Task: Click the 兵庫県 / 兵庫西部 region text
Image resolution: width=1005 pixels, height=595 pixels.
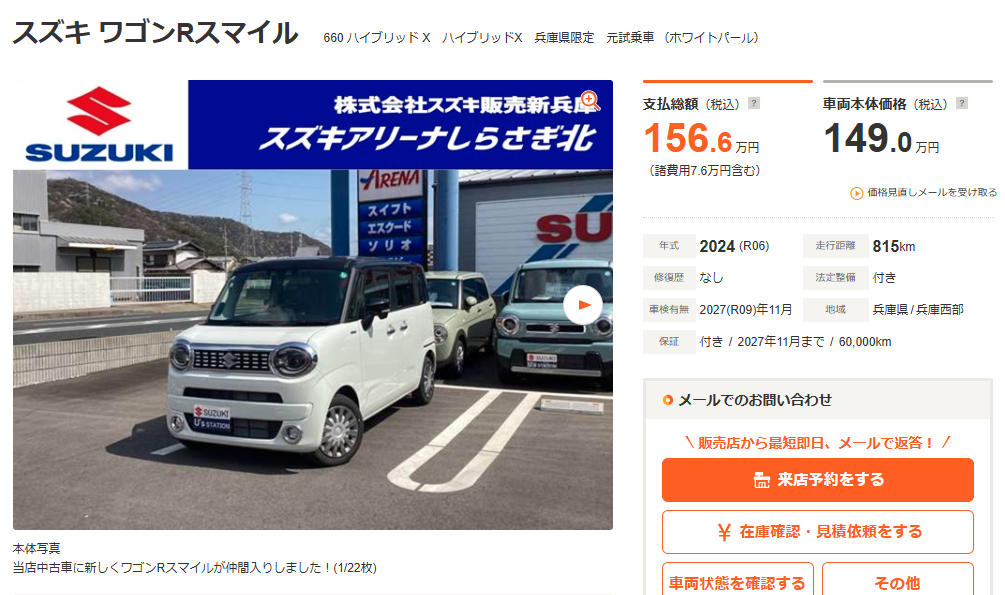Action: (x=918, y=310)
